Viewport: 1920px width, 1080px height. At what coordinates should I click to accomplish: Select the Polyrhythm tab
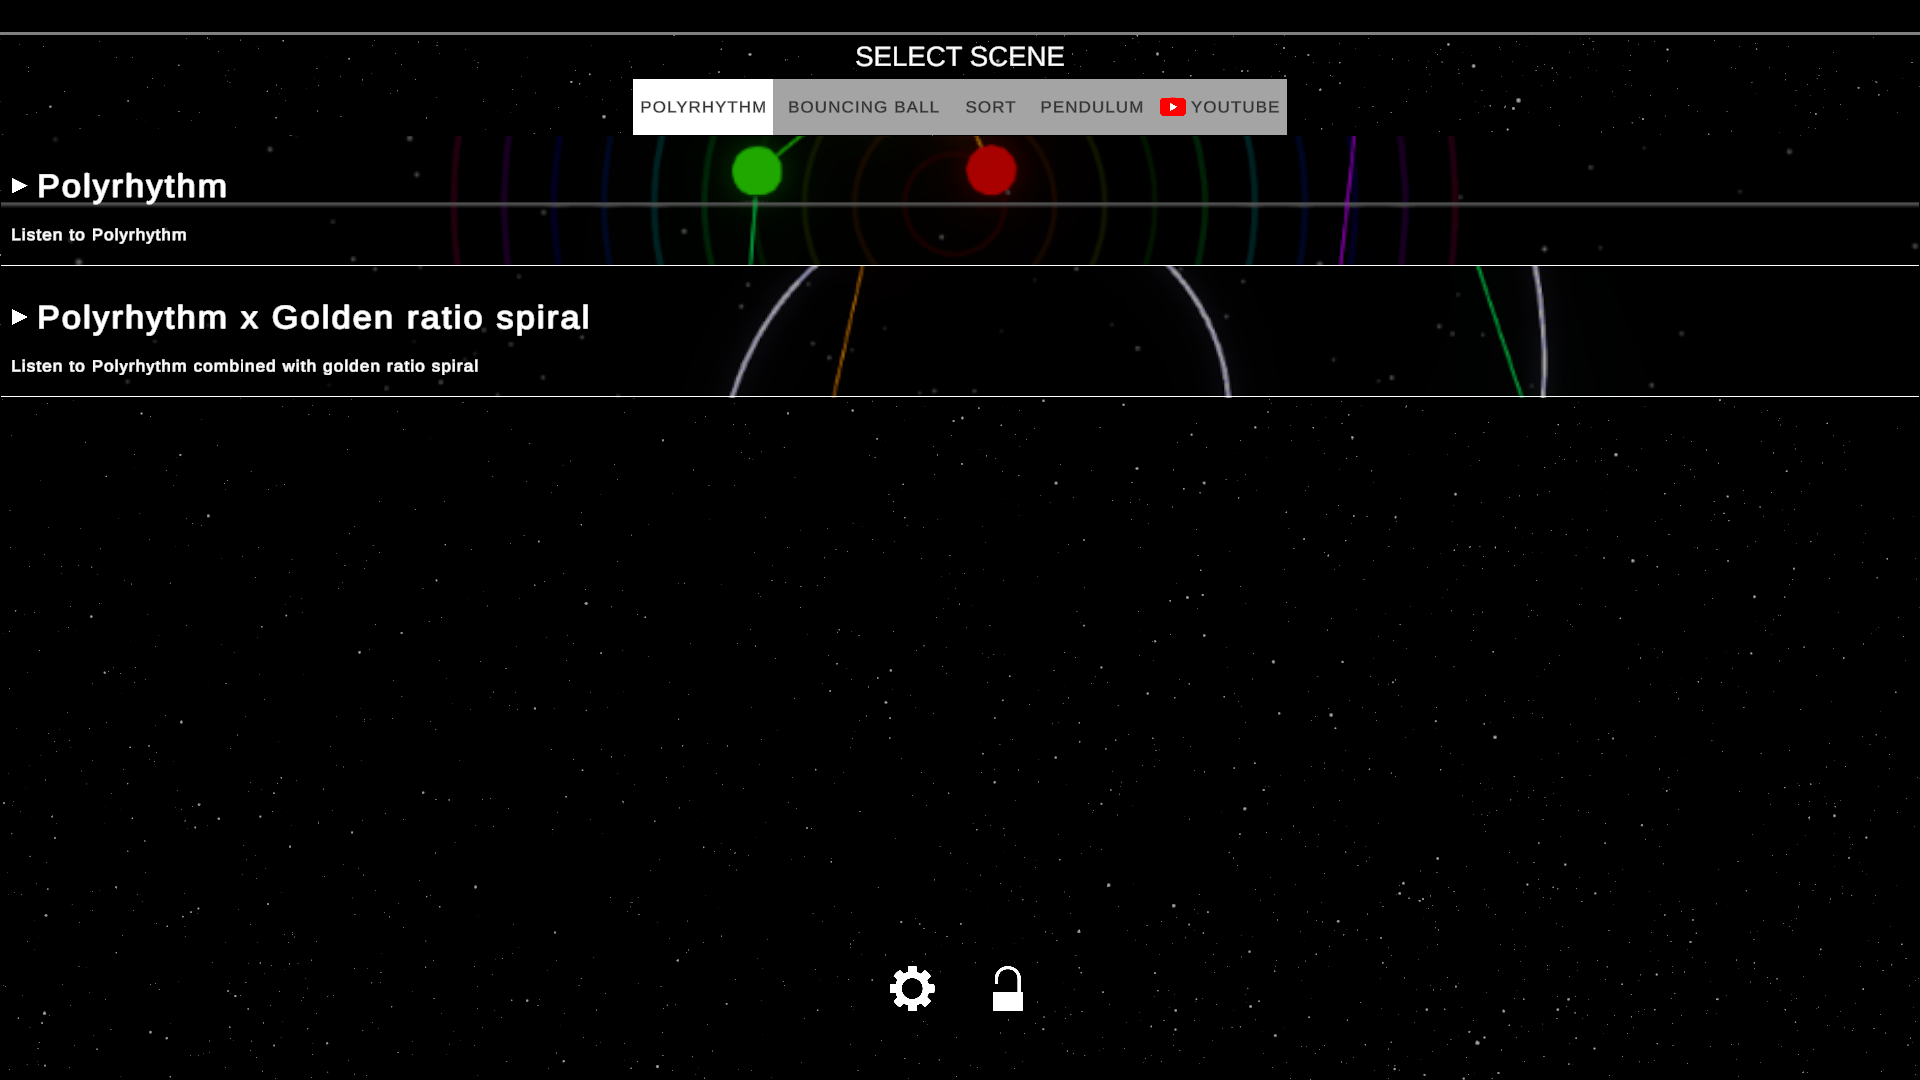pyautogui.click(x=703, y=107)
